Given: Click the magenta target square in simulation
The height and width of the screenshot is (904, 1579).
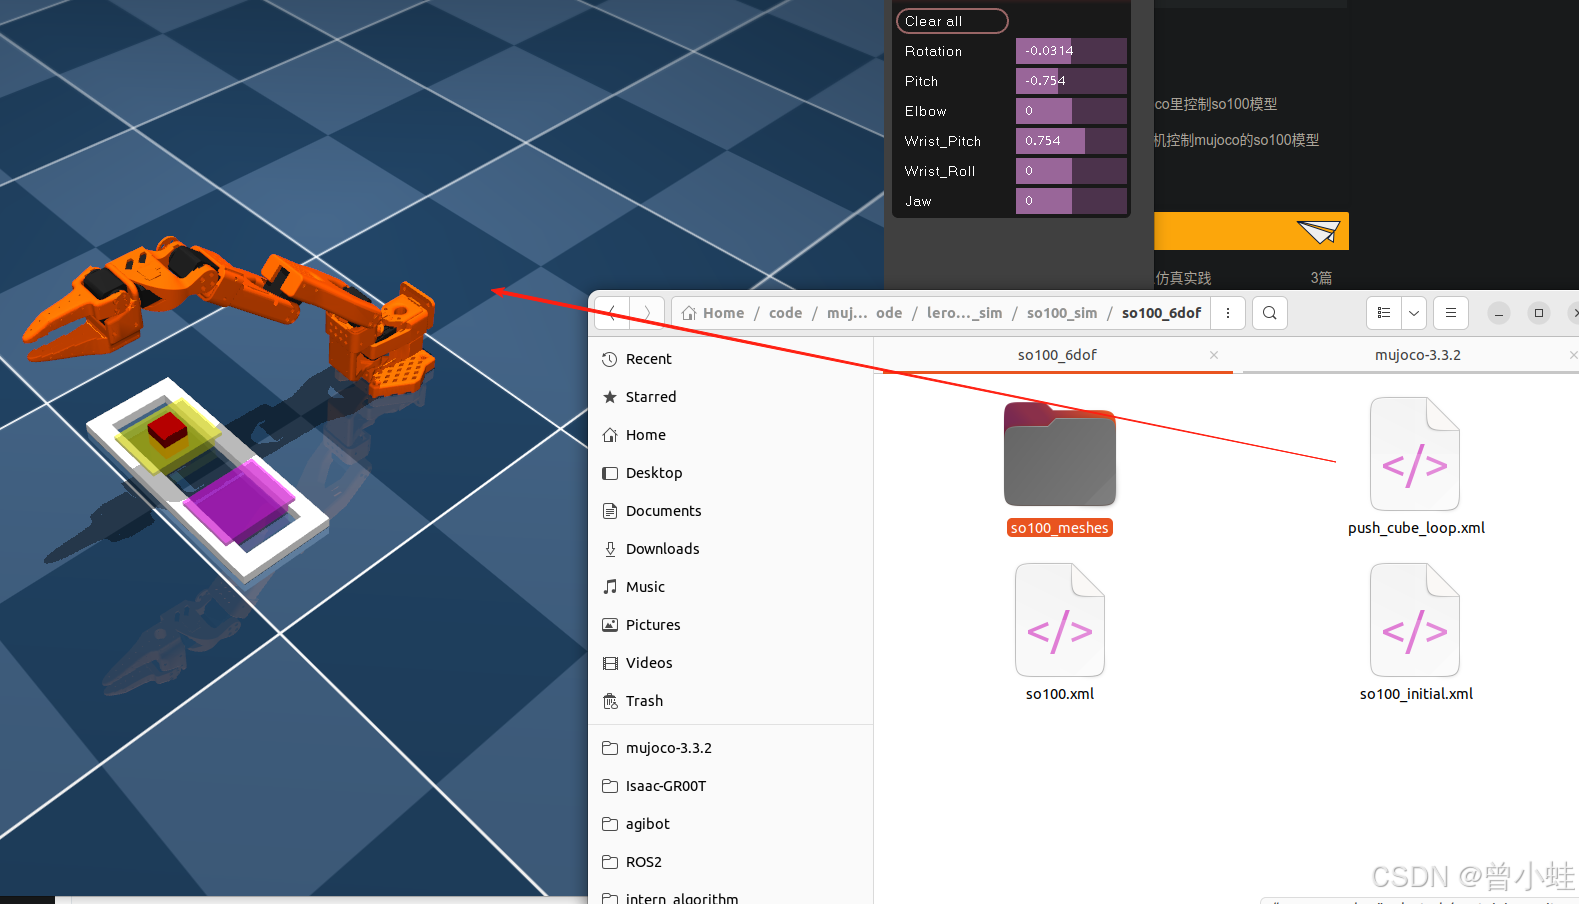Looking at the screenshot, I should [x=238, y=502].
